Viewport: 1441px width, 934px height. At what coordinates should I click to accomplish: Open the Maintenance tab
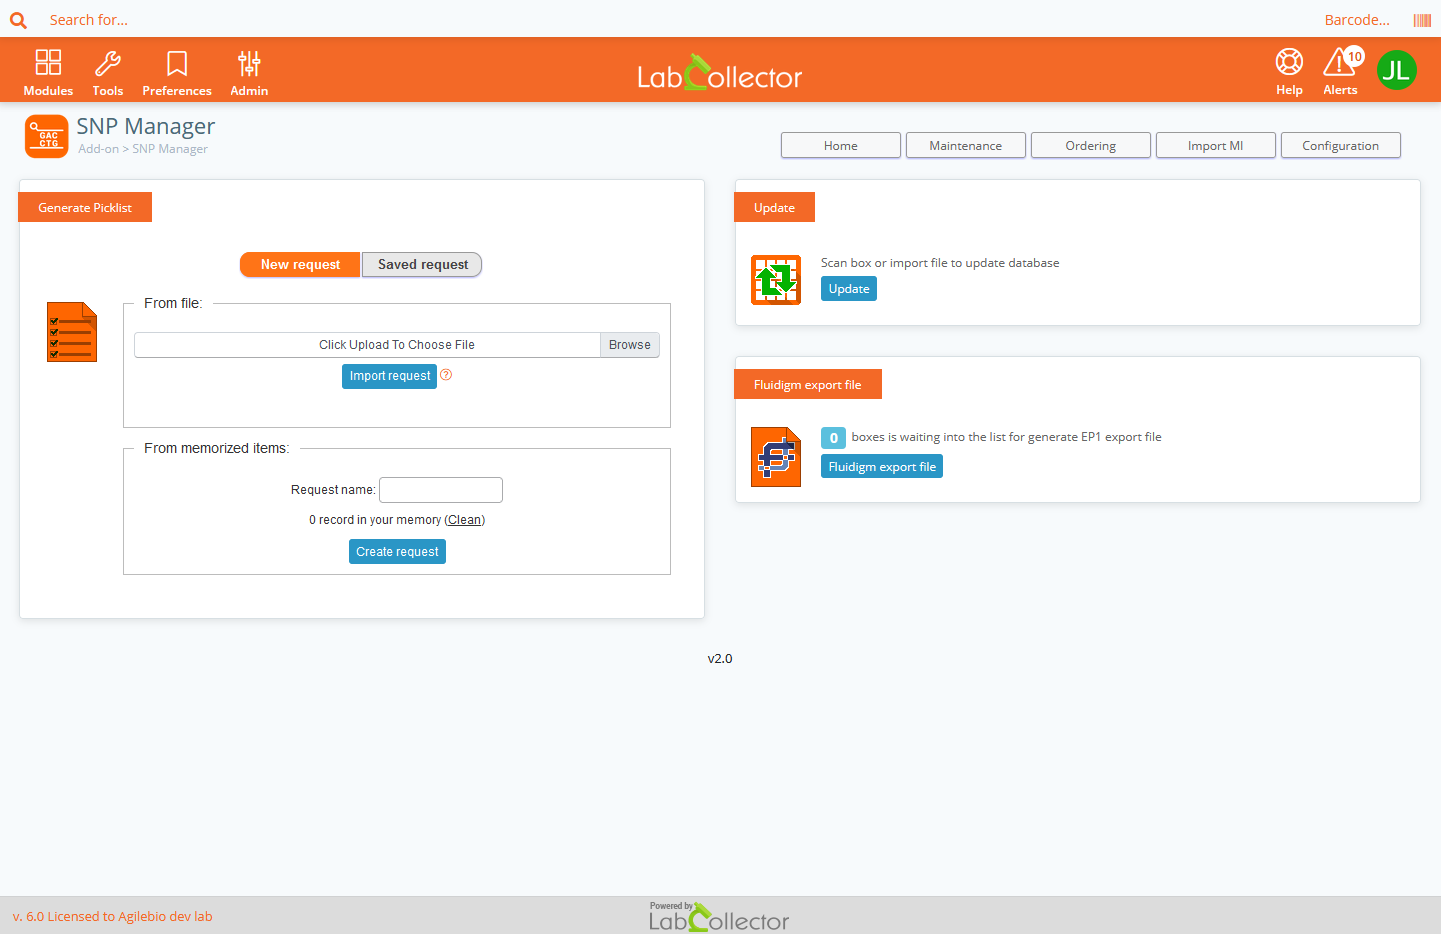tap(966, 145)
